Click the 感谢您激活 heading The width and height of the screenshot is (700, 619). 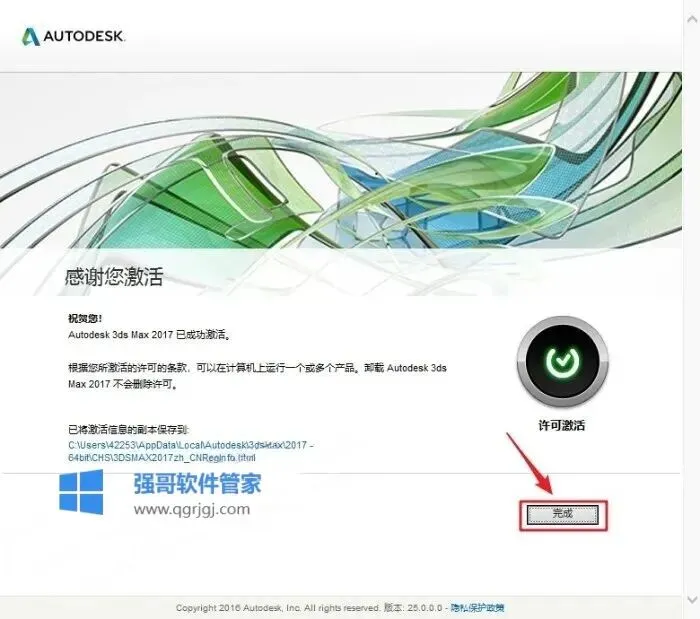pos(114,277)
